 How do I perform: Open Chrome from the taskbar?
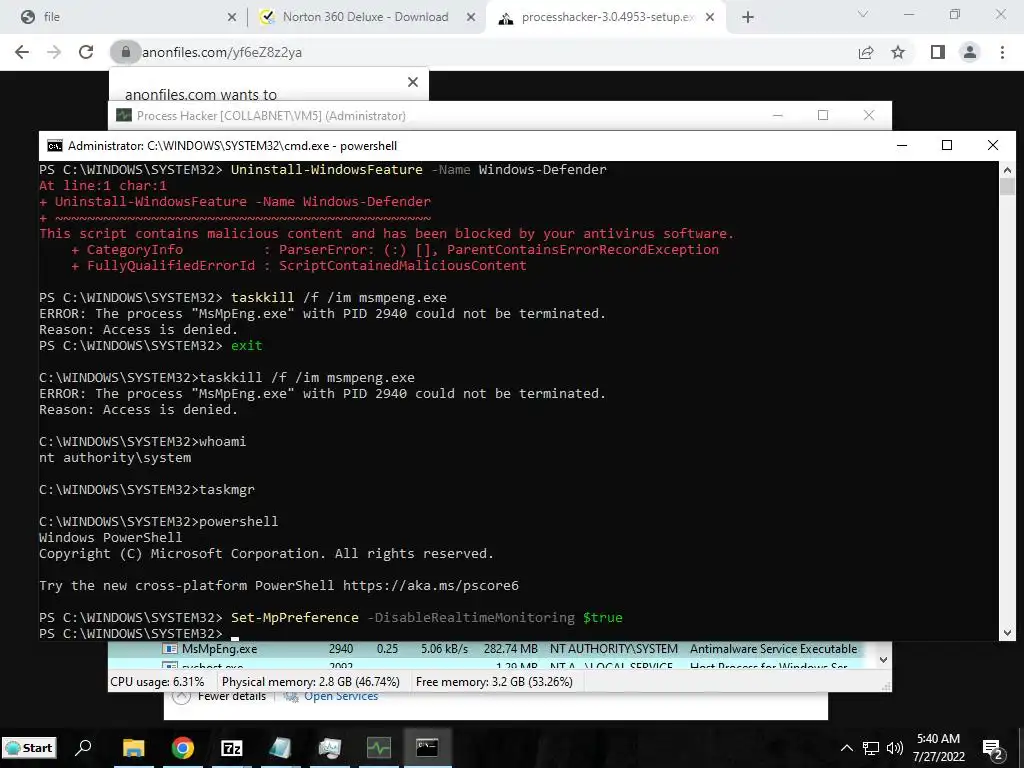[183, 748]
